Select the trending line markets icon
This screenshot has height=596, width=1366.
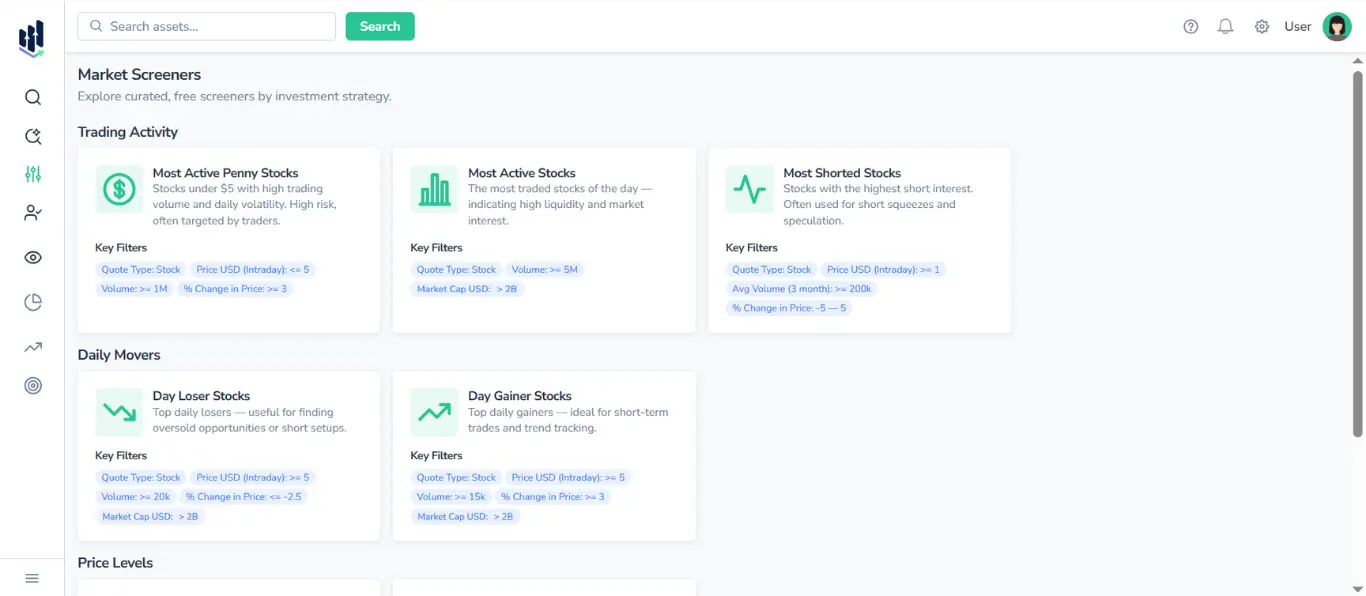(32, 347)
